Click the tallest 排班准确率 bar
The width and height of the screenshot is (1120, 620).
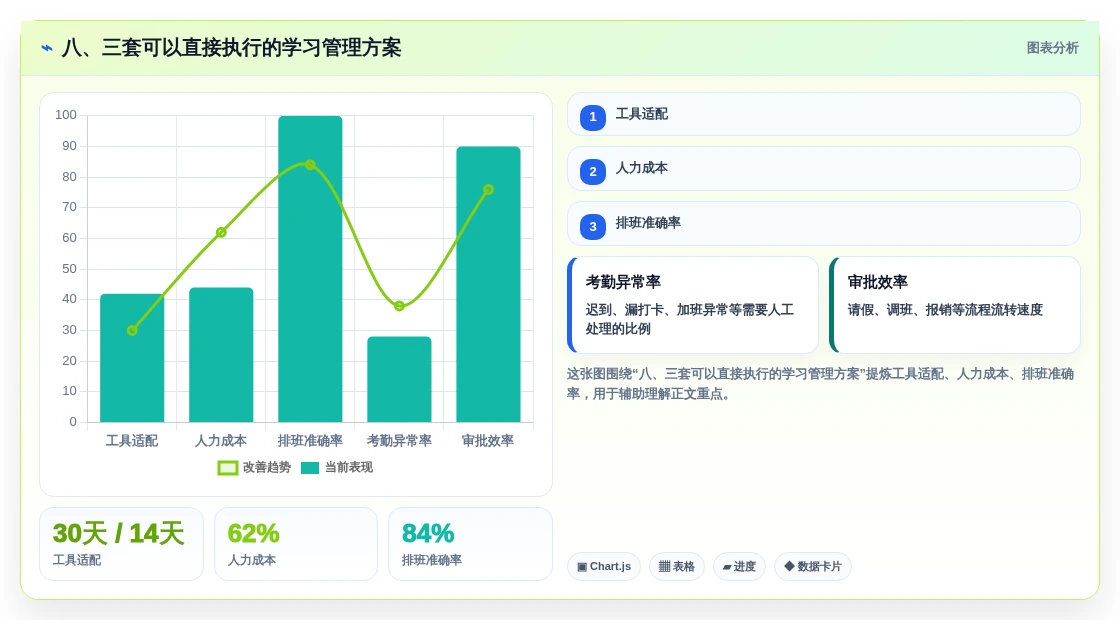310,269
